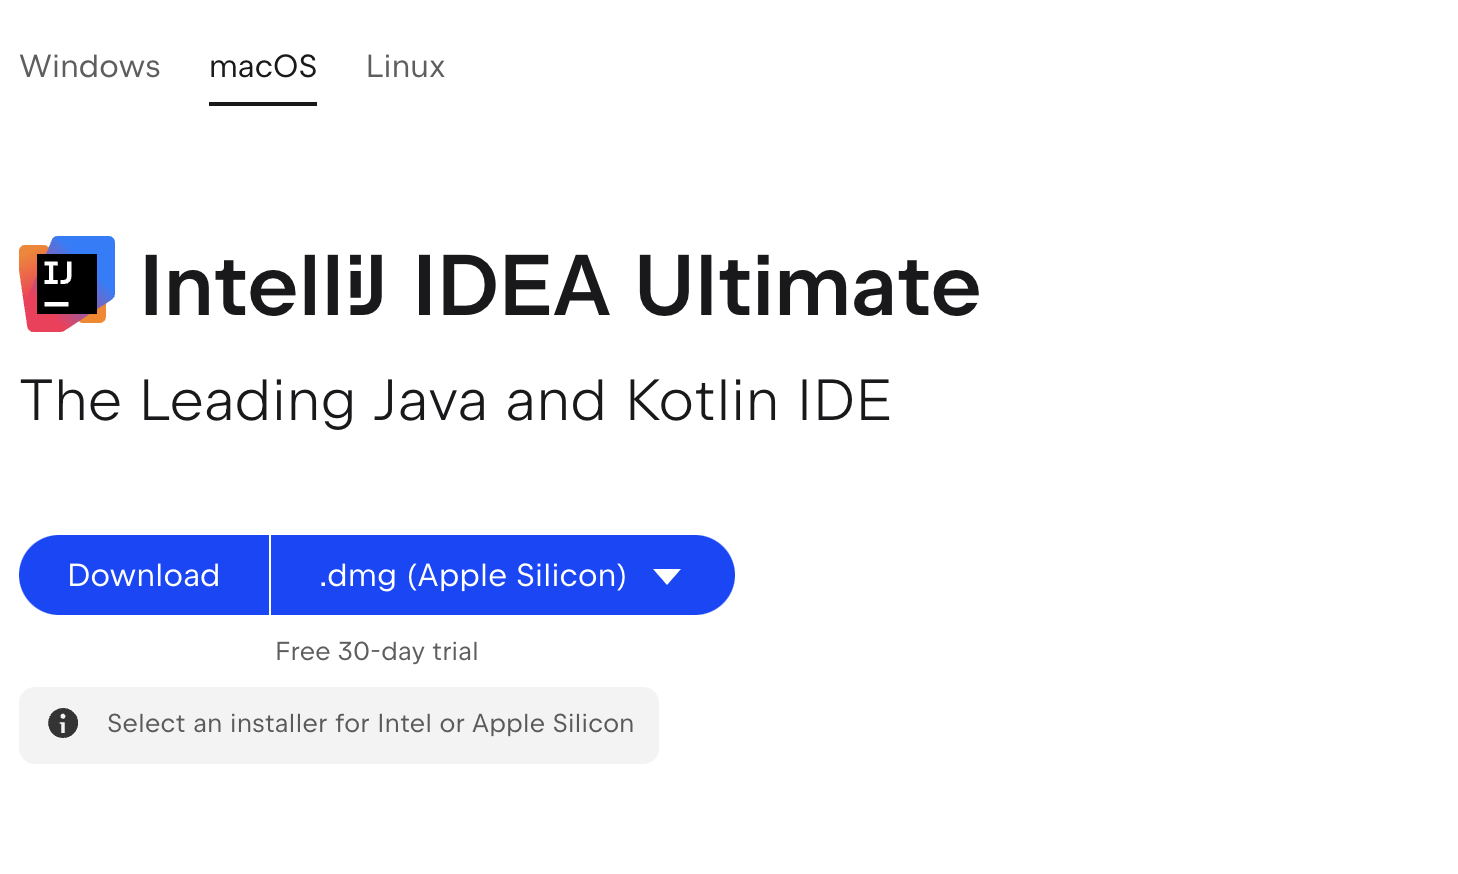Click the IntelliJ IDEA Ultimate heading
The image size is (1458, 874).
560,287
